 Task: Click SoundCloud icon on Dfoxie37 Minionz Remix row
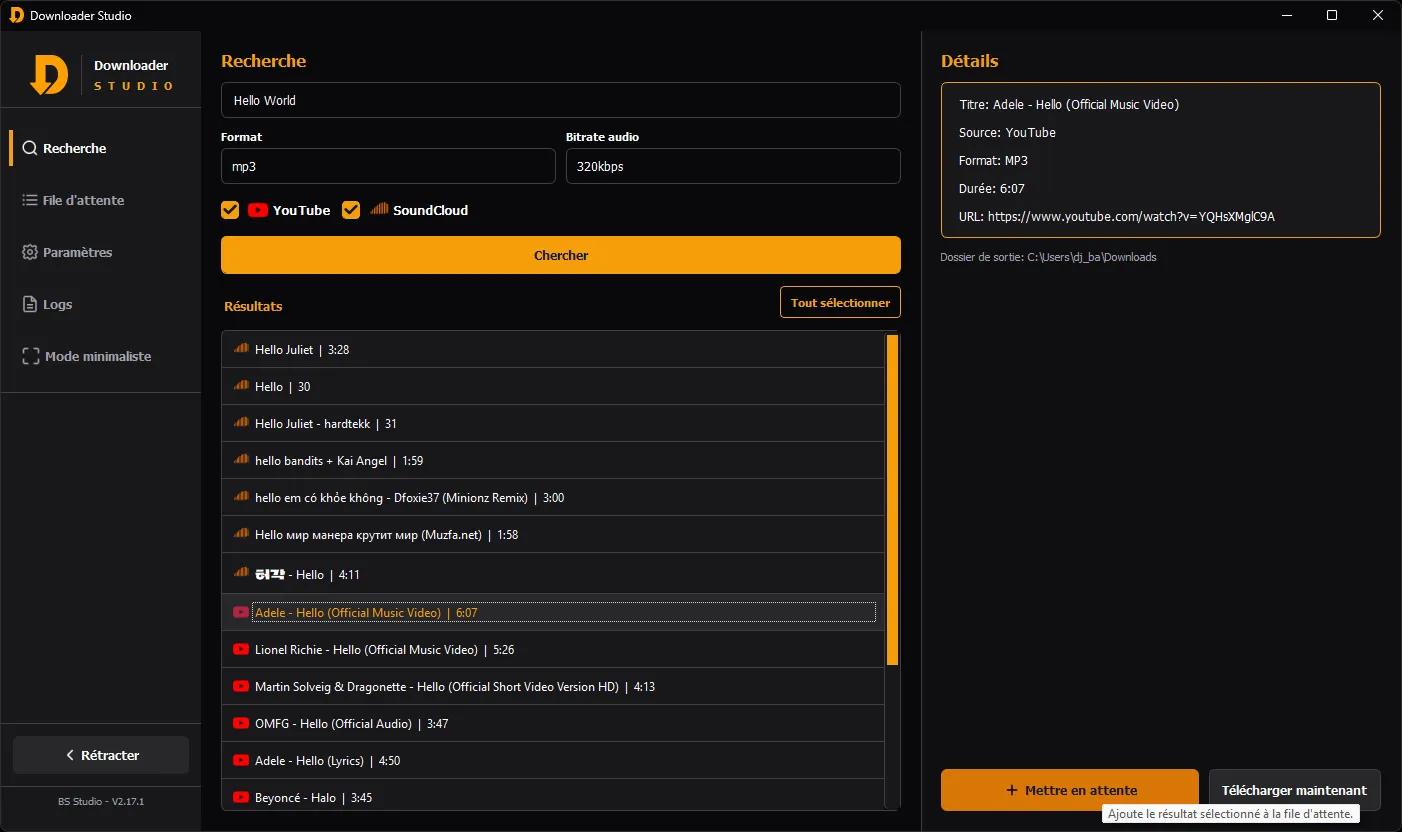click(x=241, y=497)
